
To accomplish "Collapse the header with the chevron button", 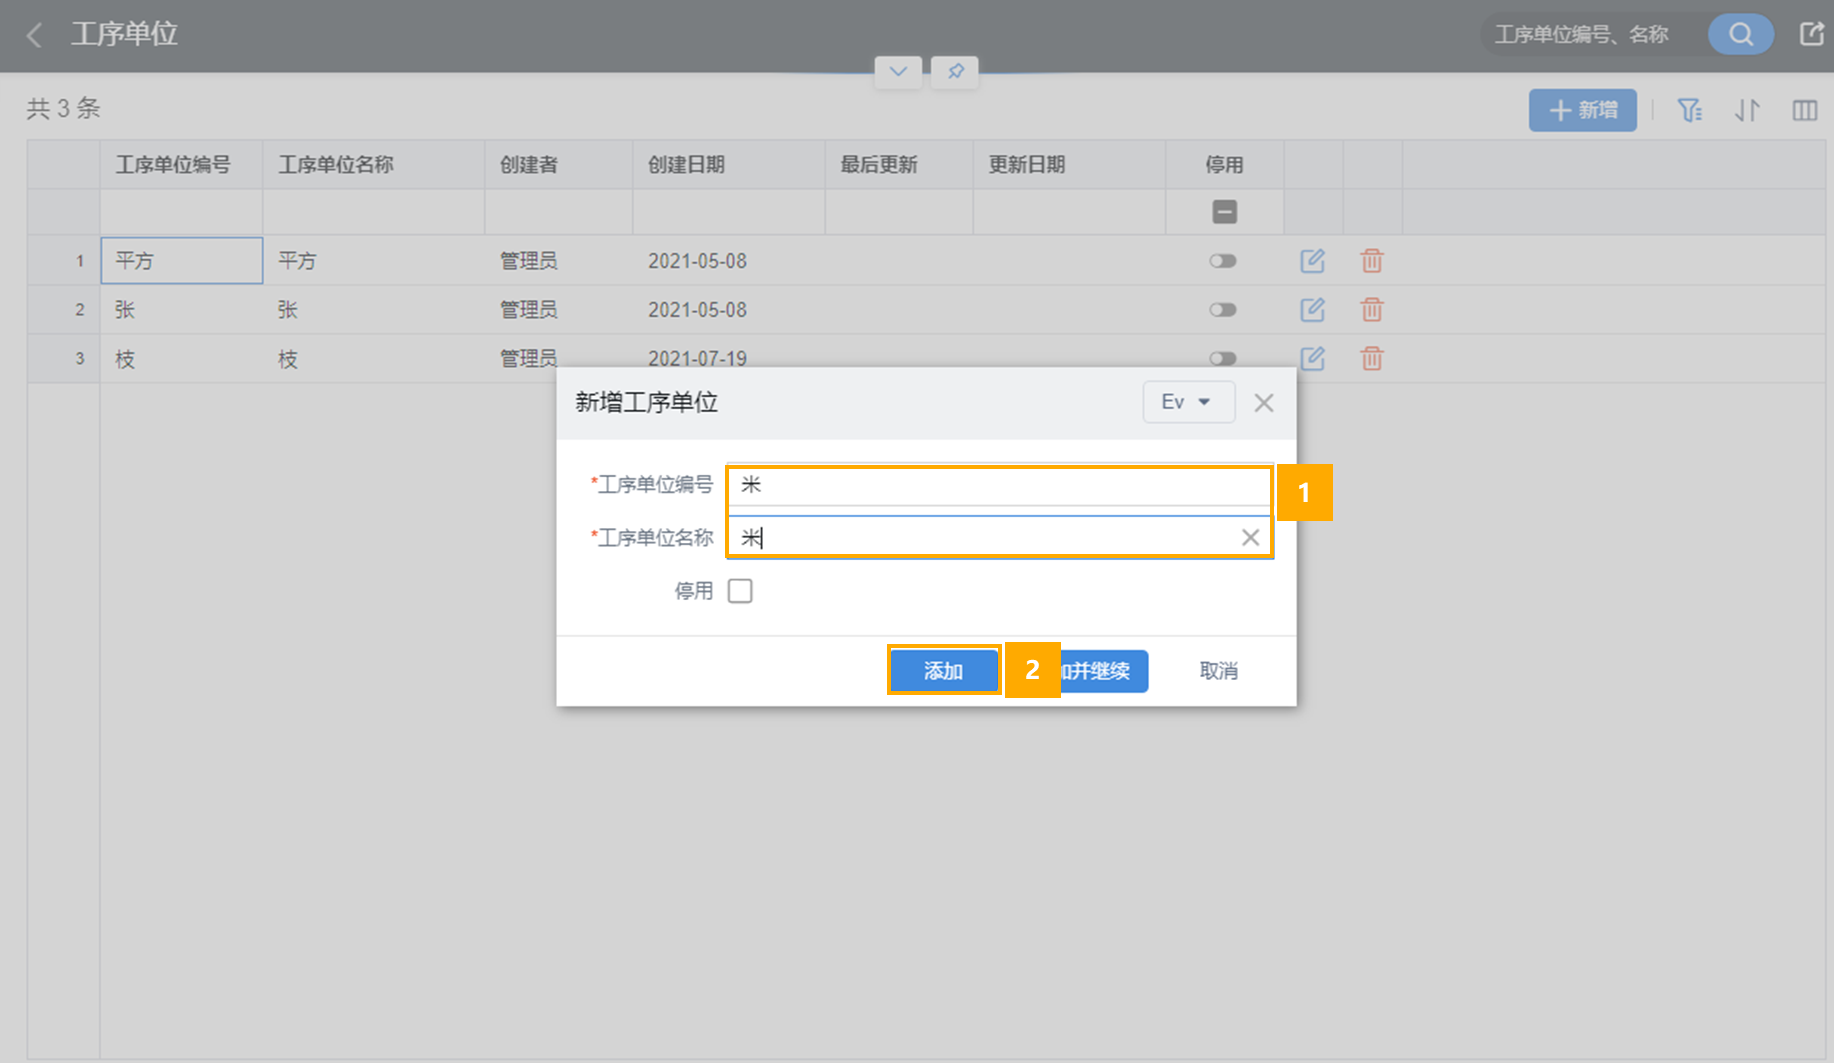I will coord(898,72).
